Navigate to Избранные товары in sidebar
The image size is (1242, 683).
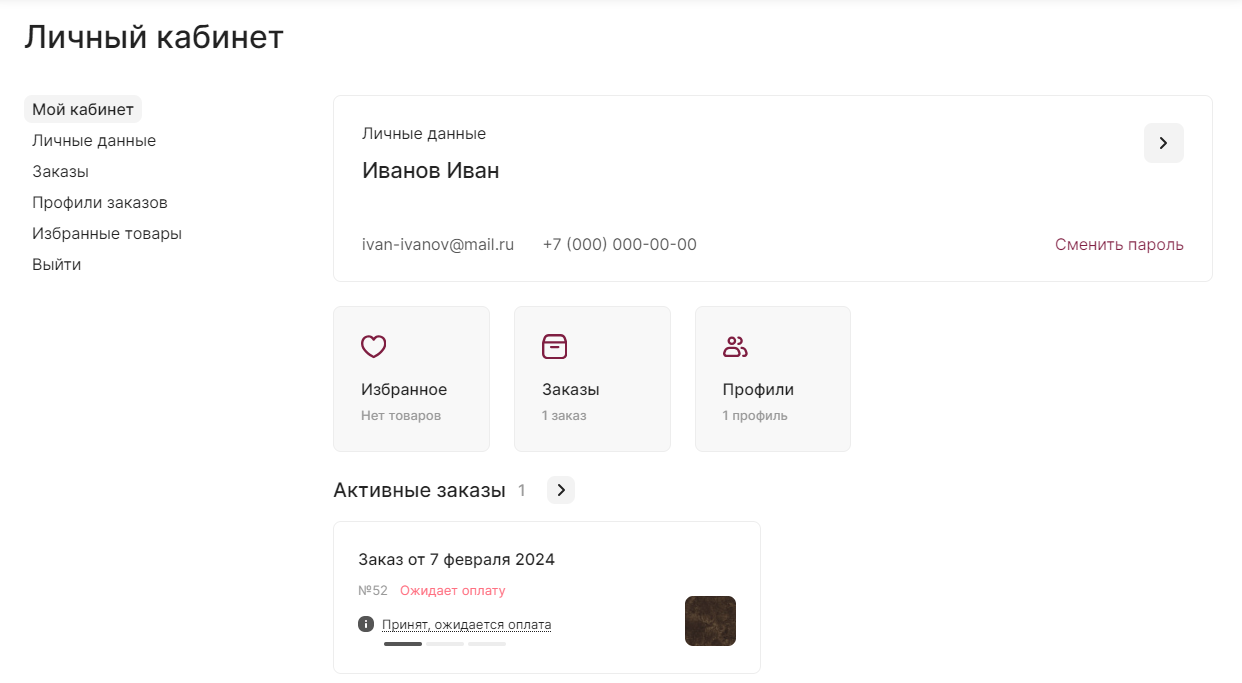point(107,233)
